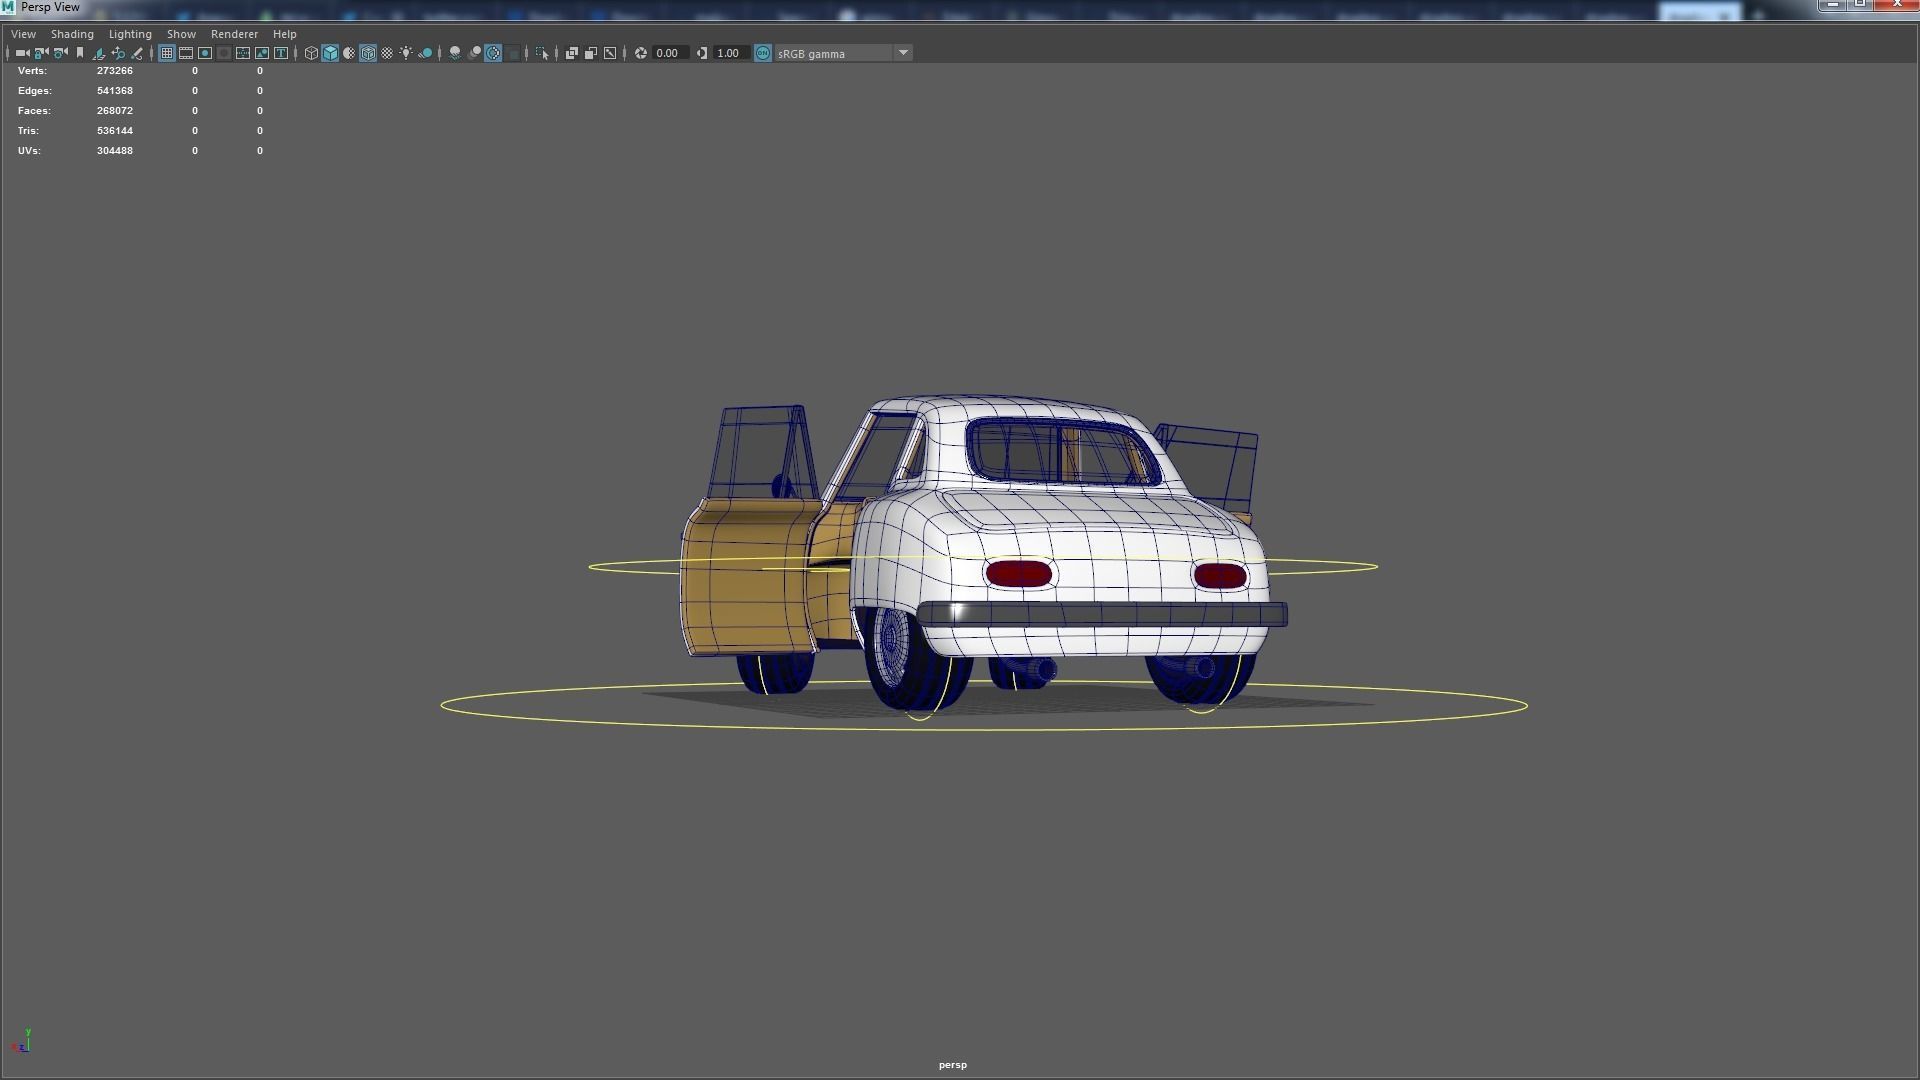Toggle the Resolution Gate icon
The image size is (1920, 1080).
point(205,53)
